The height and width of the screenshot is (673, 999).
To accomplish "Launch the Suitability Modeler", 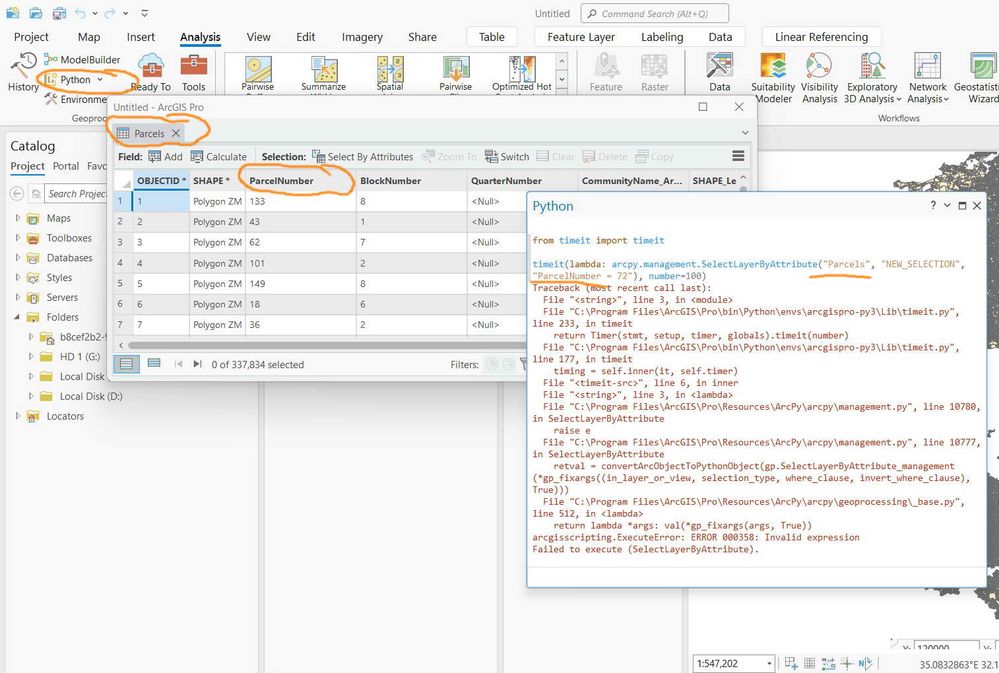I will click(x=773, y=78).
